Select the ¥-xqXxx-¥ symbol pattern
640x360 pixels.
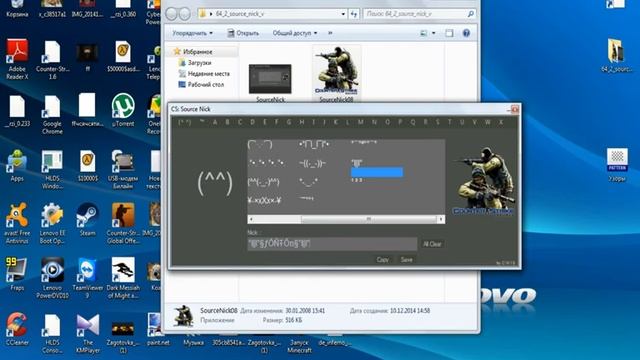[x=264, y=200]
